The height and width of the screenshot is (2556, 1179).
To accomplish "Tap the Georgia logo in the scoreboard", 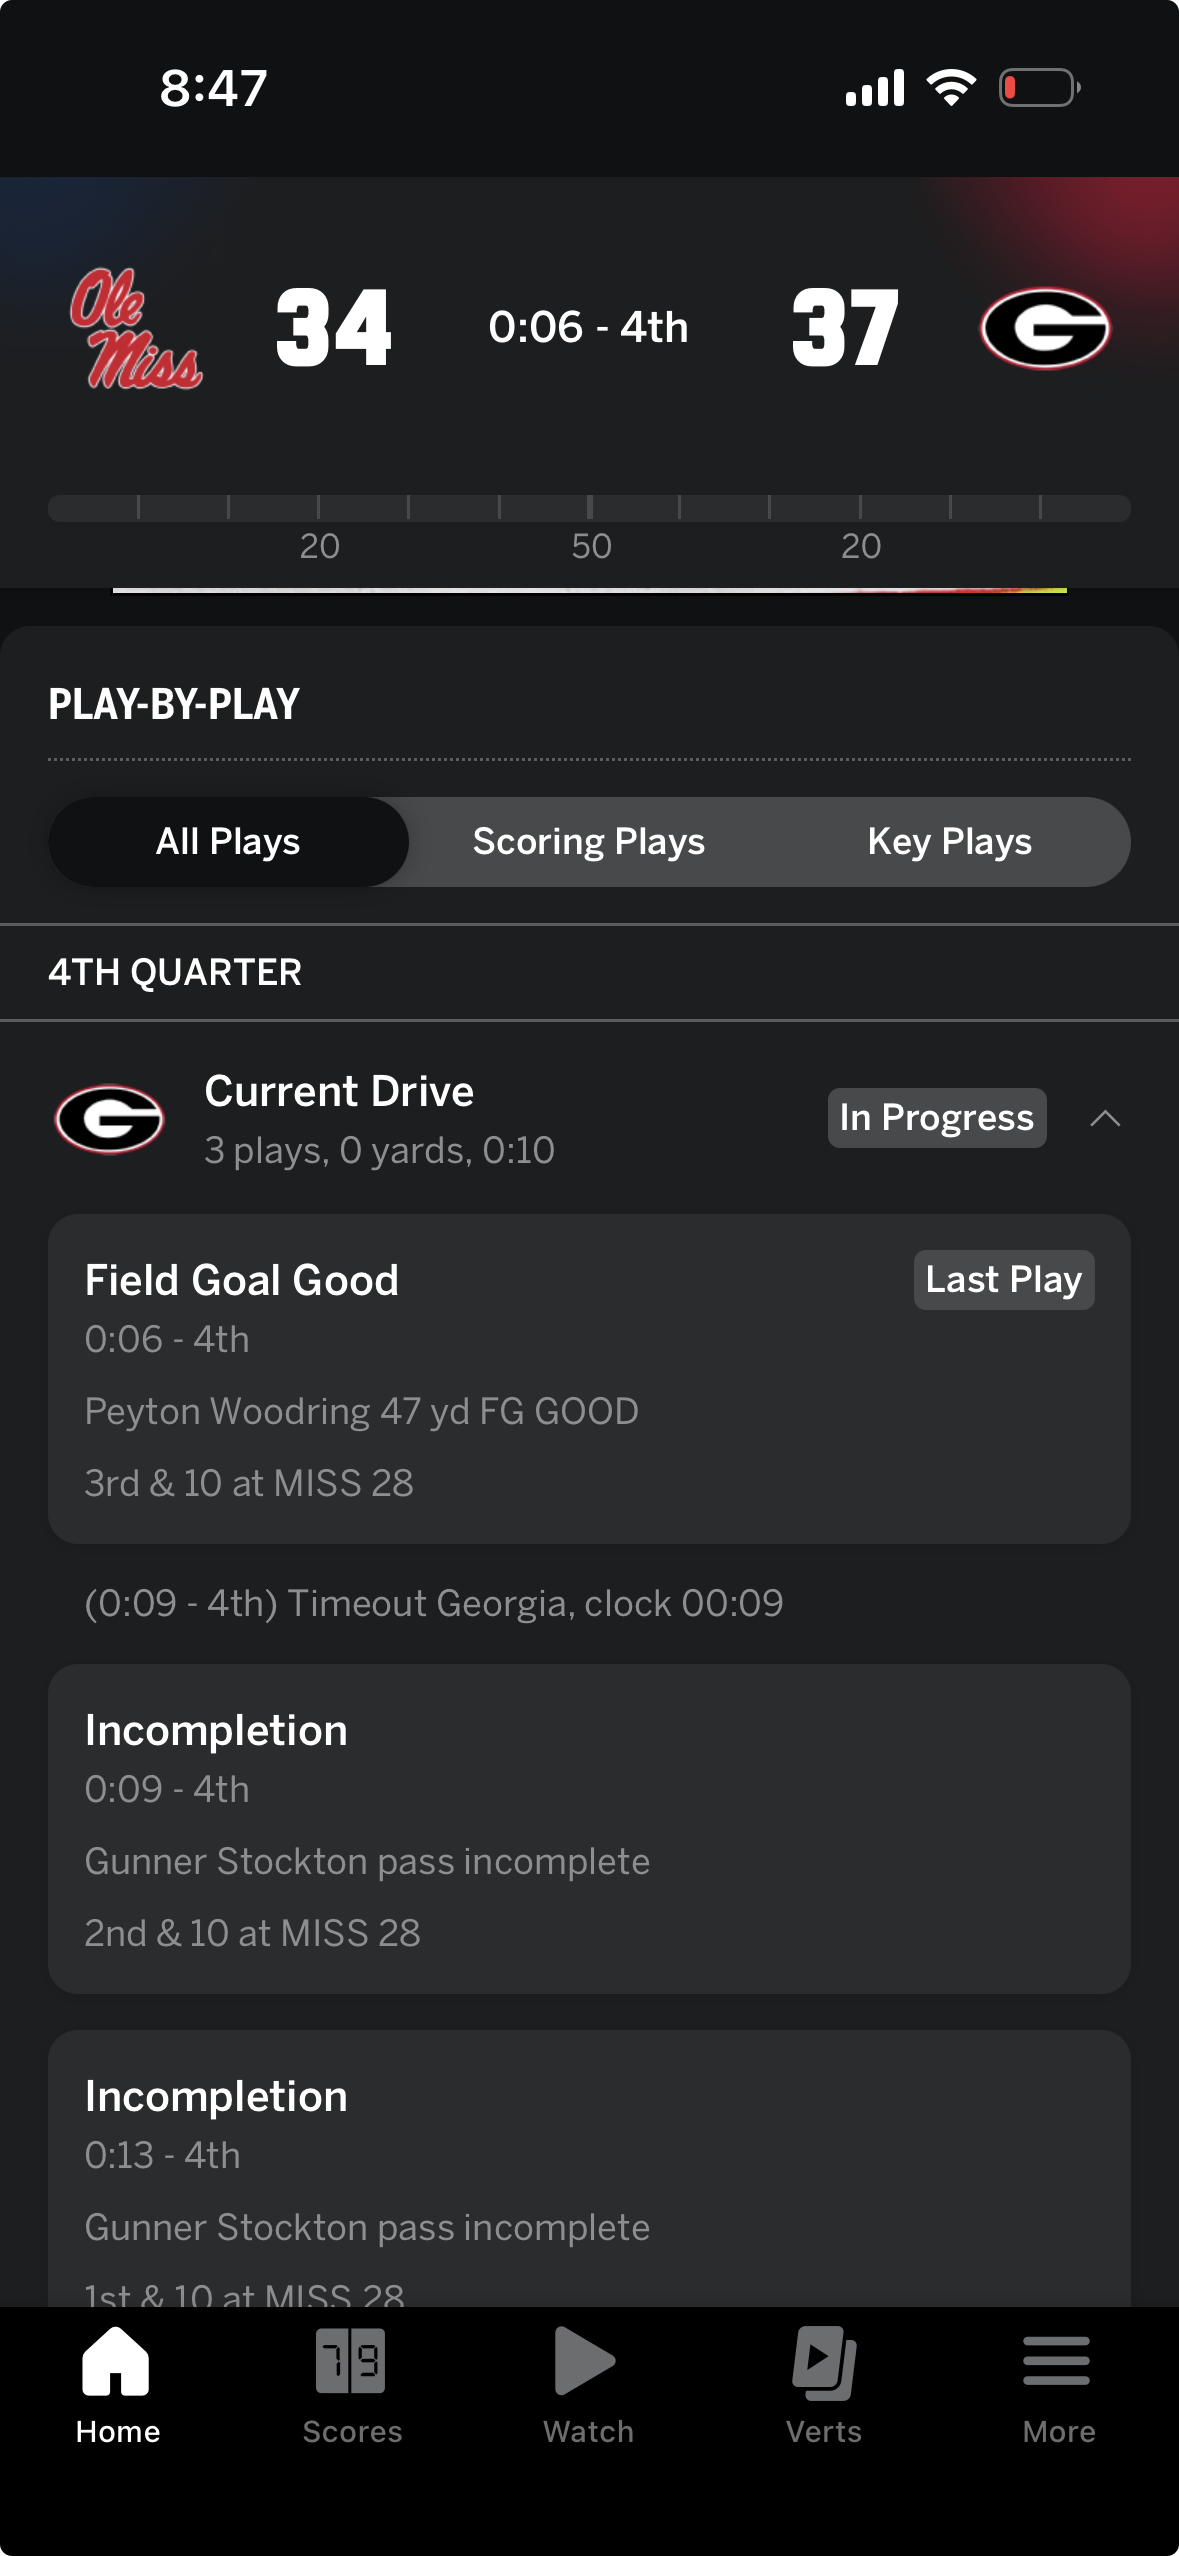I will (x=1045, y=328).
